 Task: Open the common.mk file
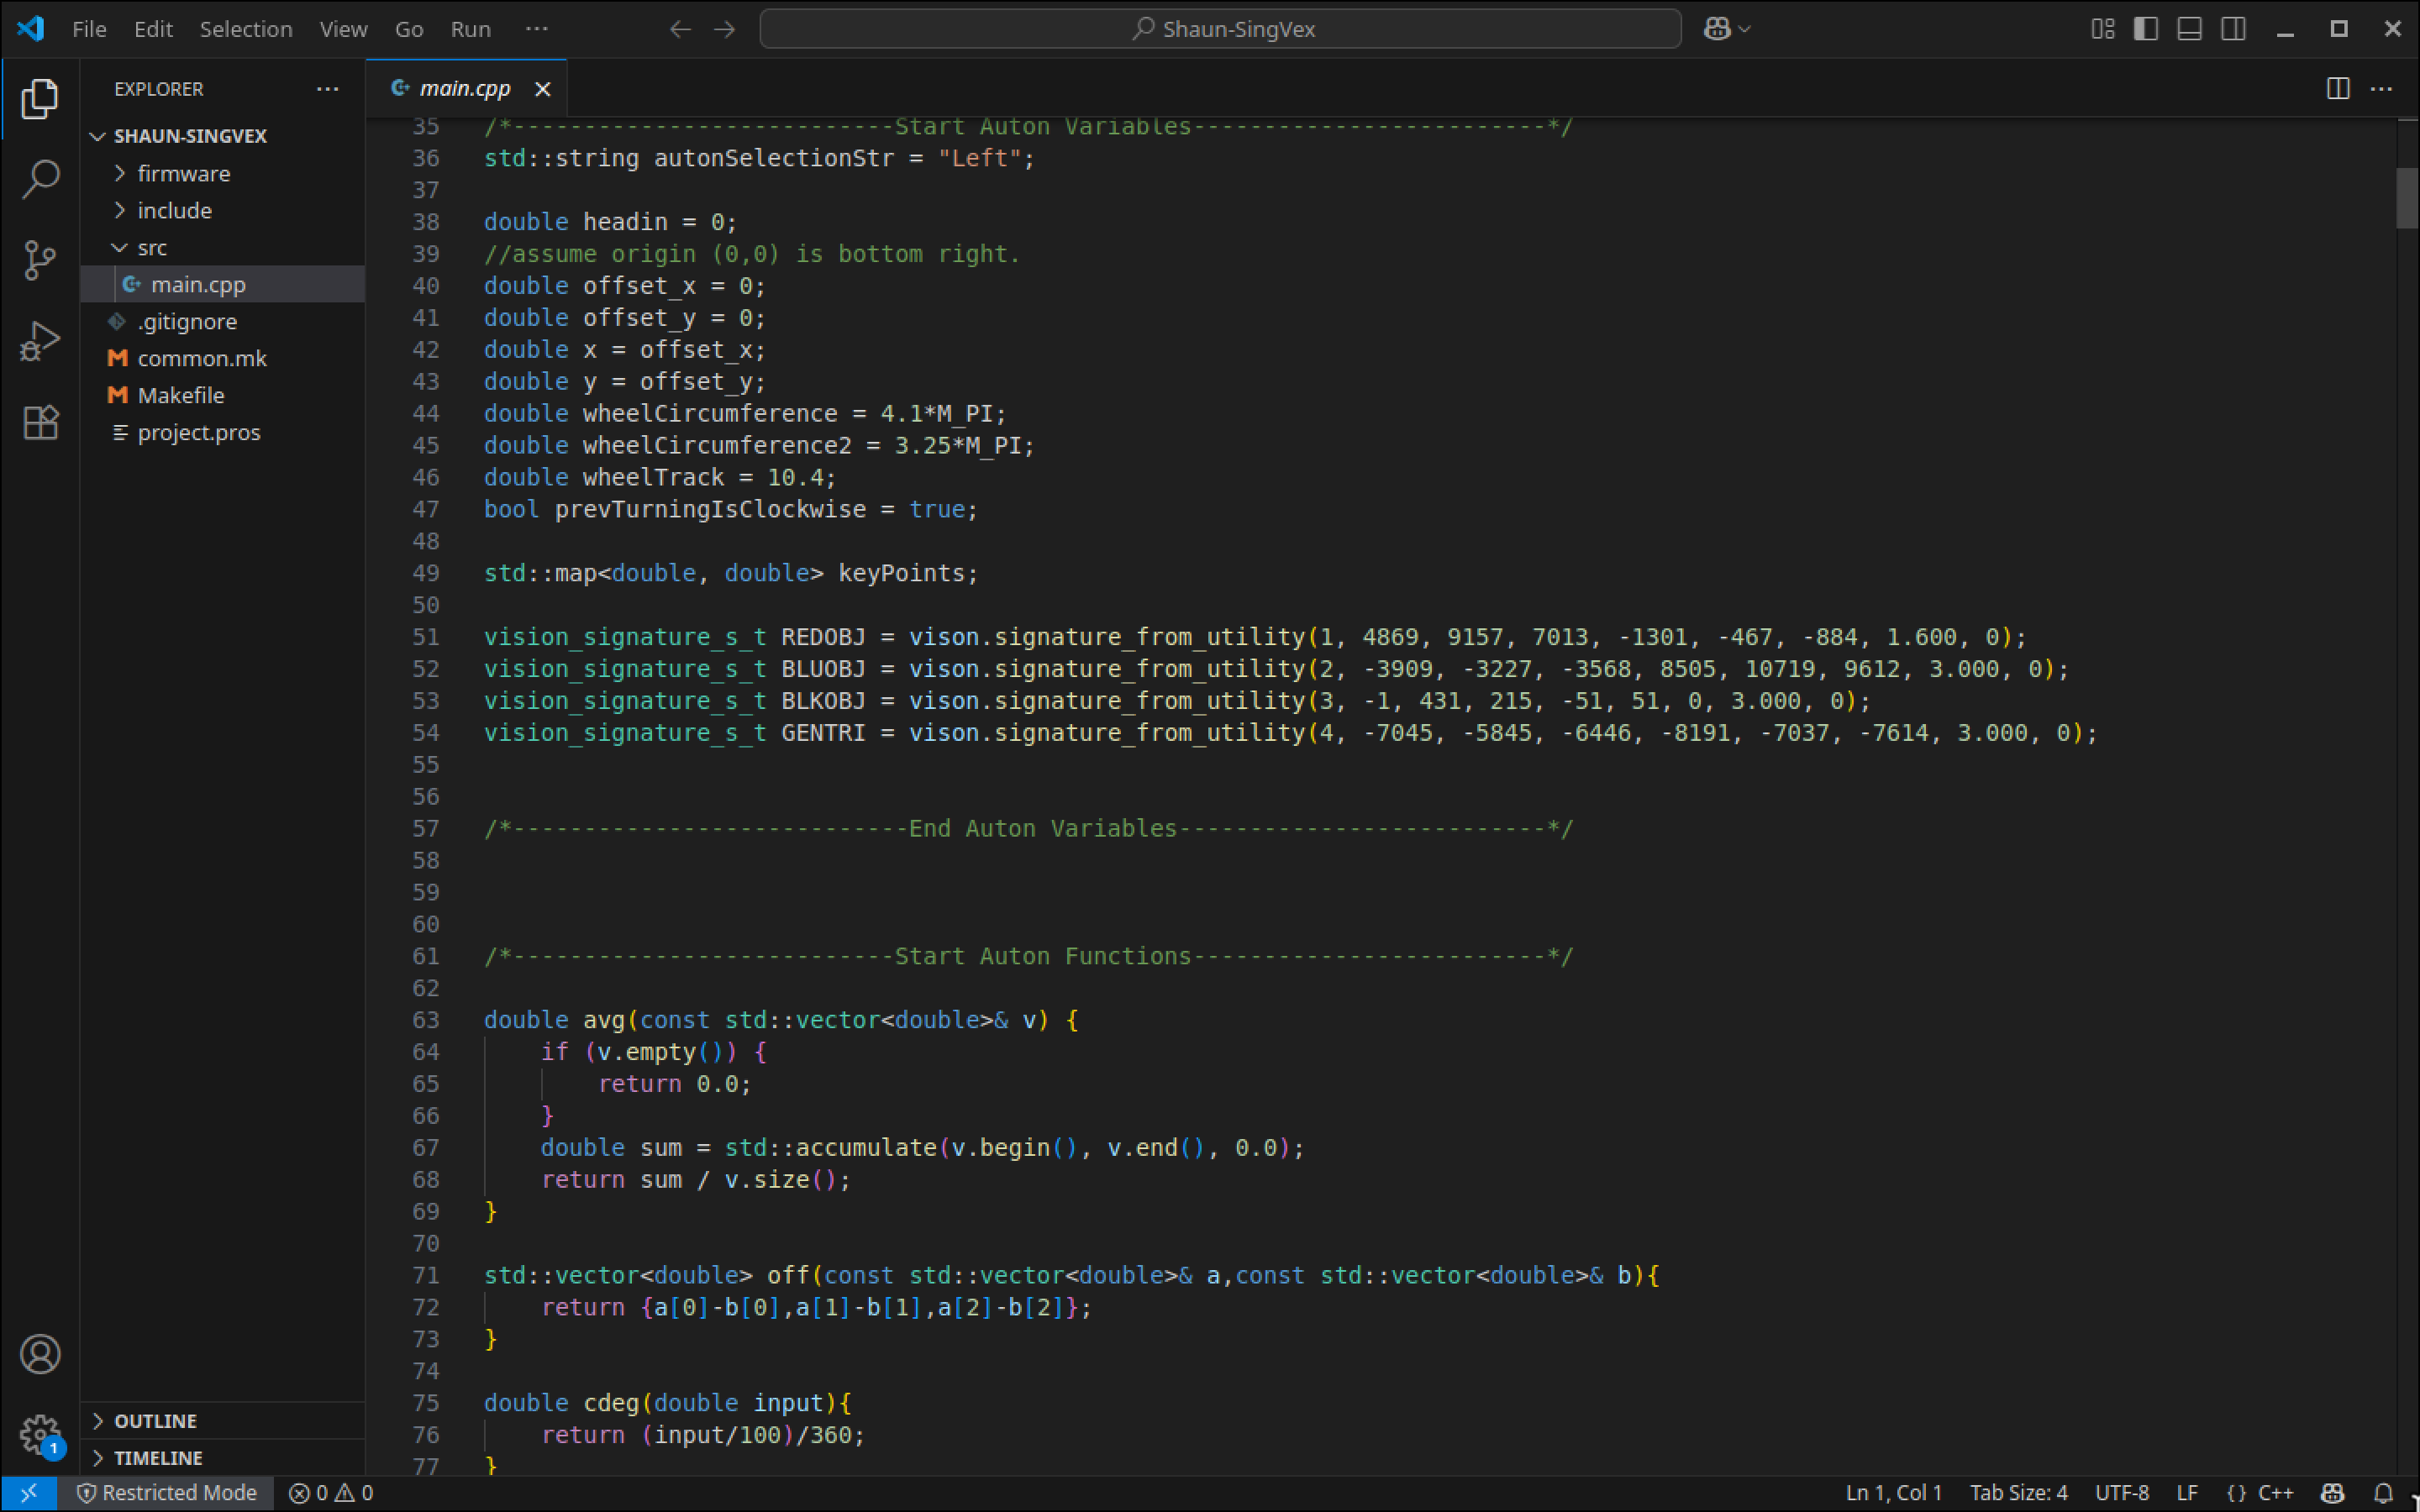coord(222,358)
